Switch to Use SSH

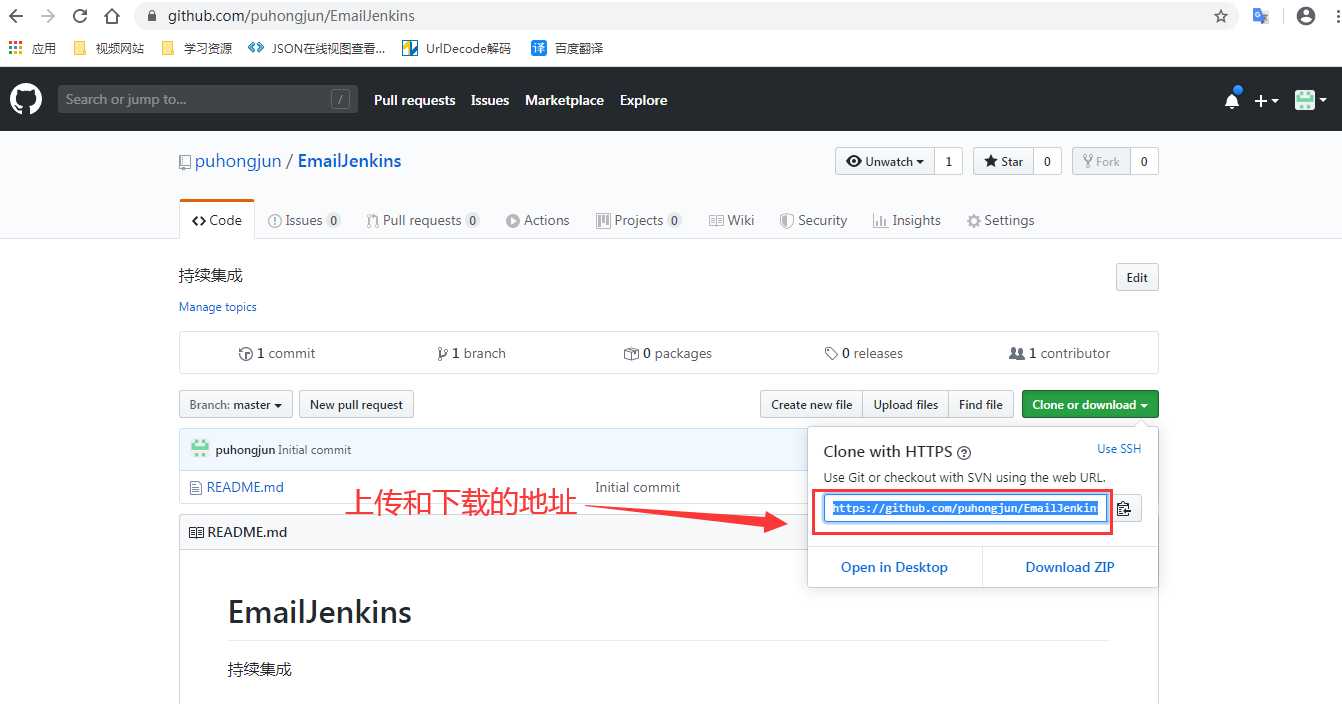[x=1119, y=449]
